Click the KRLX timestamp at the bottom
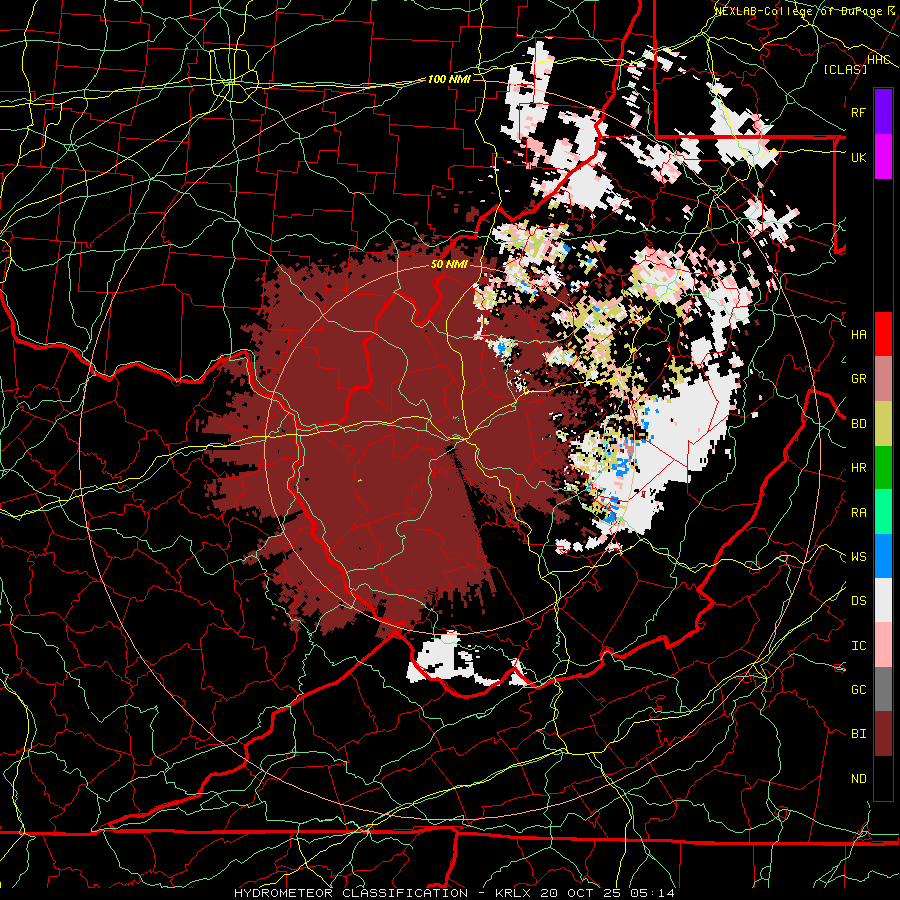Screen dimensions: 900x900 tap(585, 893)
